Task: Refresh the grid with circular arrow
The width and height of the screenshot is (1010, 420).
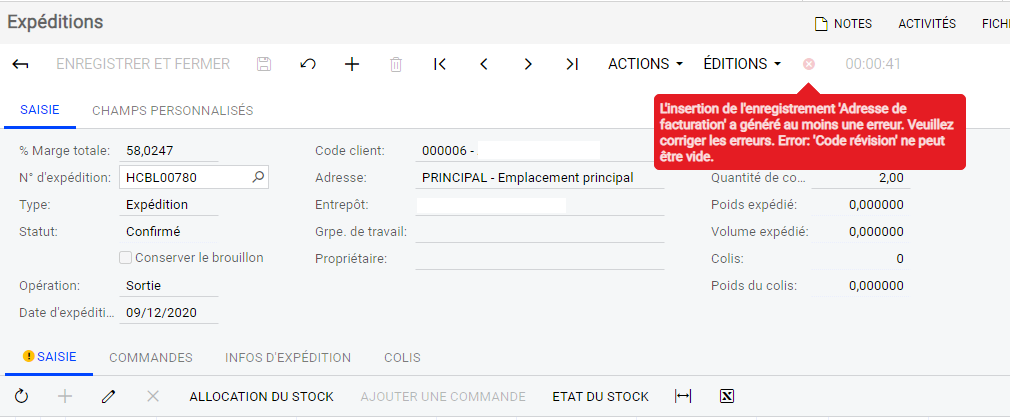Action: (x=21, y=396)
